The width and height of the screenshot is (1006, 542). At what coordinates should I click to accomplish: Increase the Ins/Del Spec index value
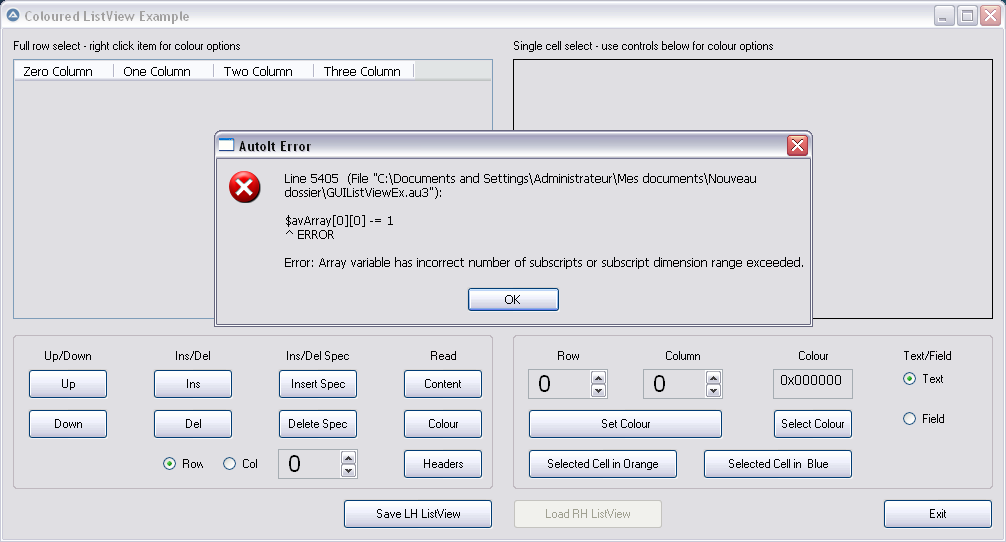pos(348,458)
